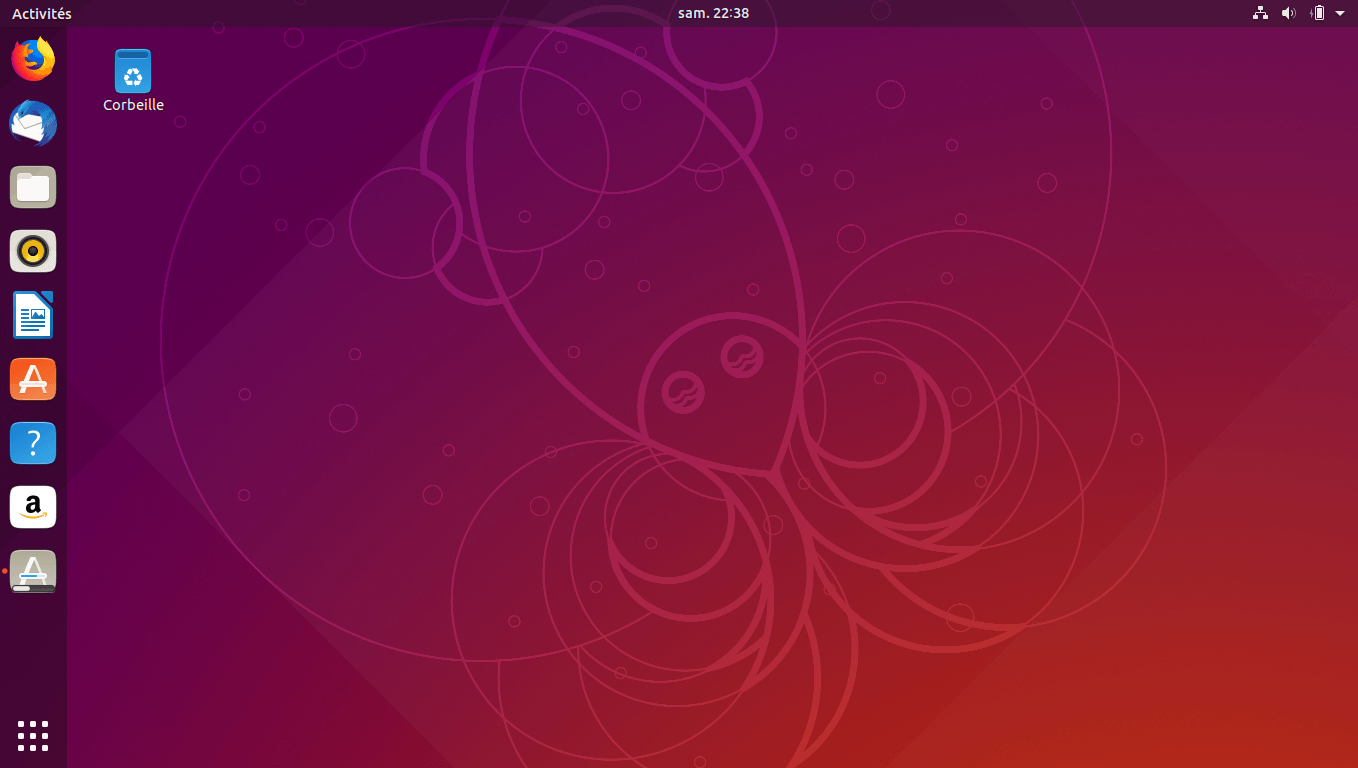This screenshot has height=768, width=1358.
Task: Click the wired network status icon
Action: tap(1260, 13)
